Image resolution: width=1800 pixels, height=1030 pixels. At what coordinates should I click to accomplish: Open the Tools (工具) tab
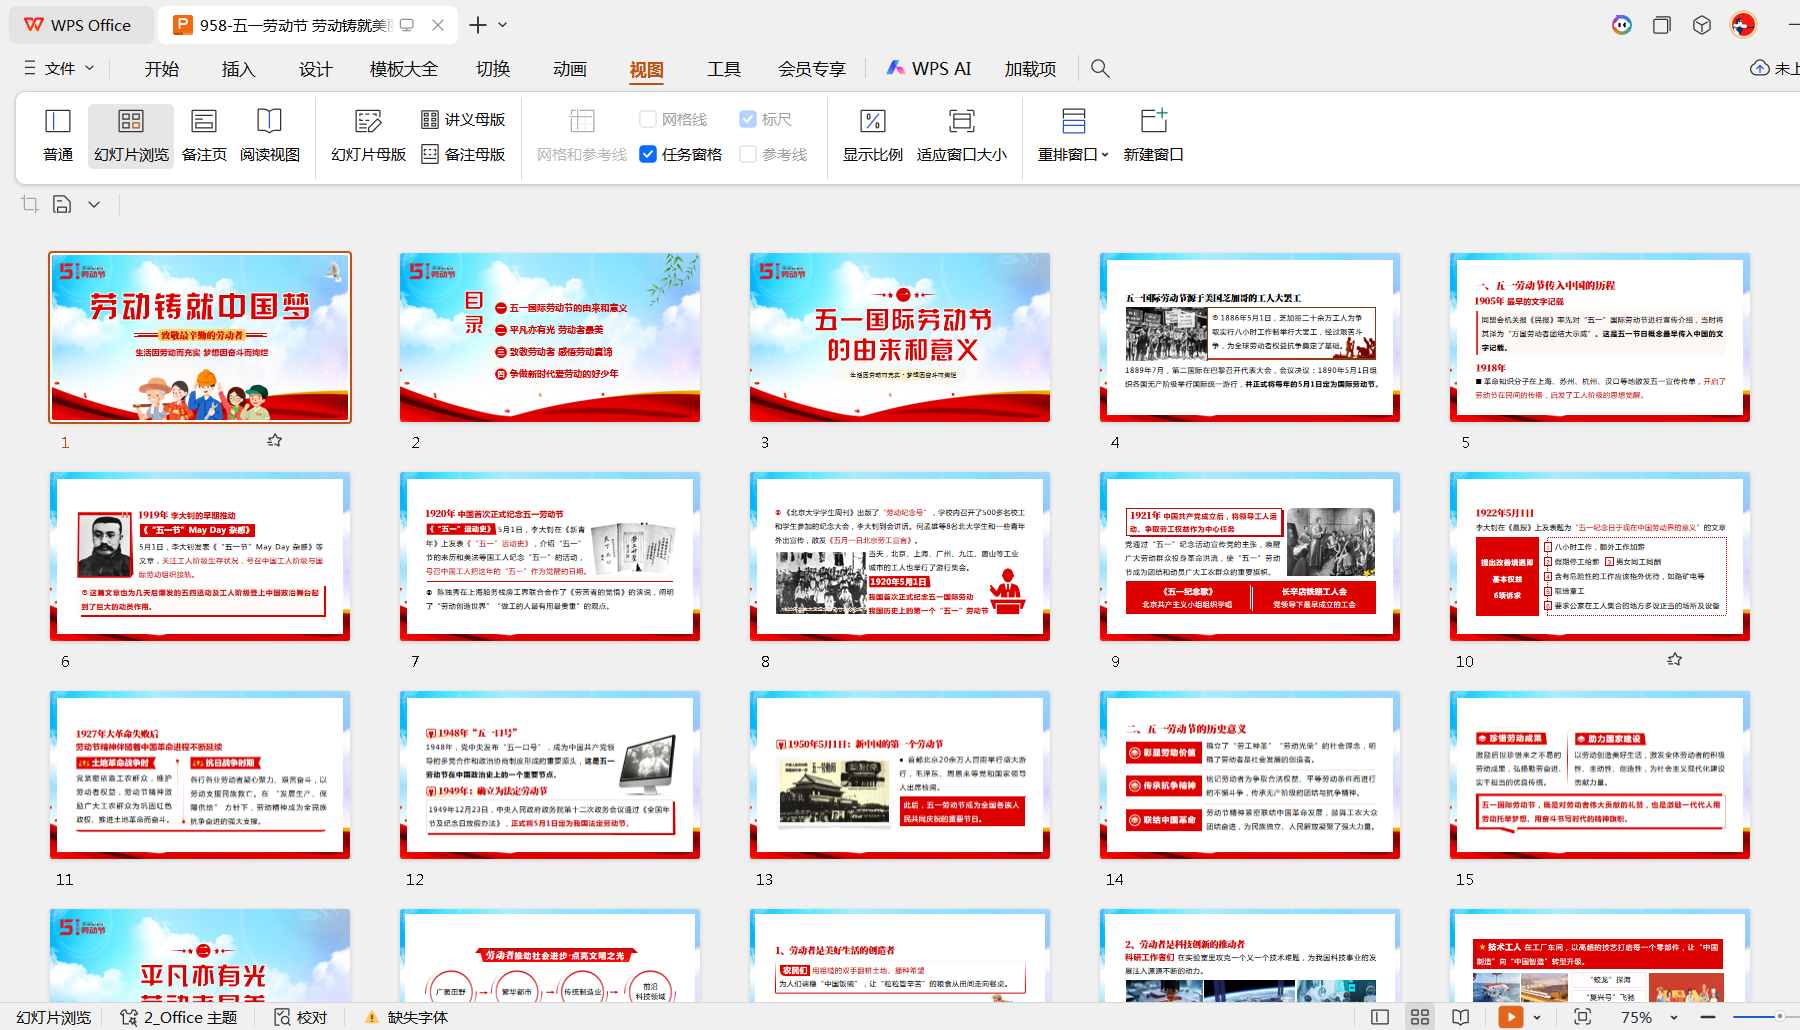coord(724,69)
